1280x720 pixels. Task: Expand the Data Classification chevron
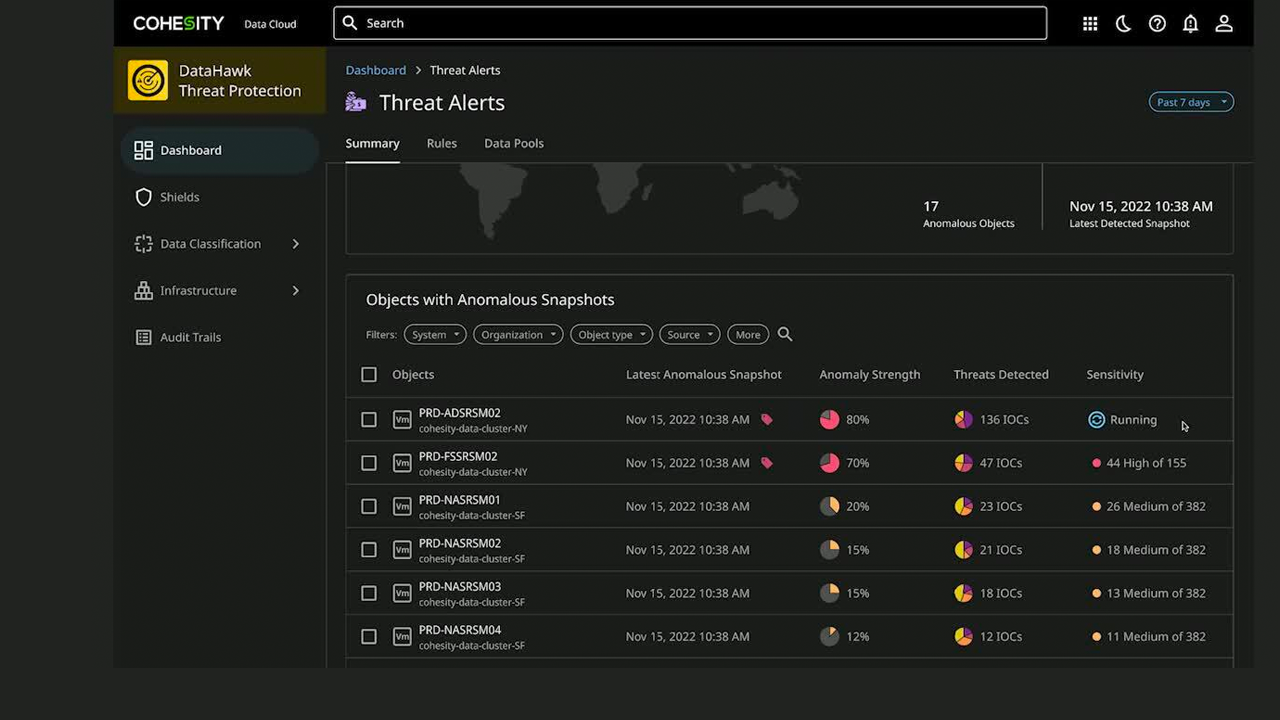296,244
